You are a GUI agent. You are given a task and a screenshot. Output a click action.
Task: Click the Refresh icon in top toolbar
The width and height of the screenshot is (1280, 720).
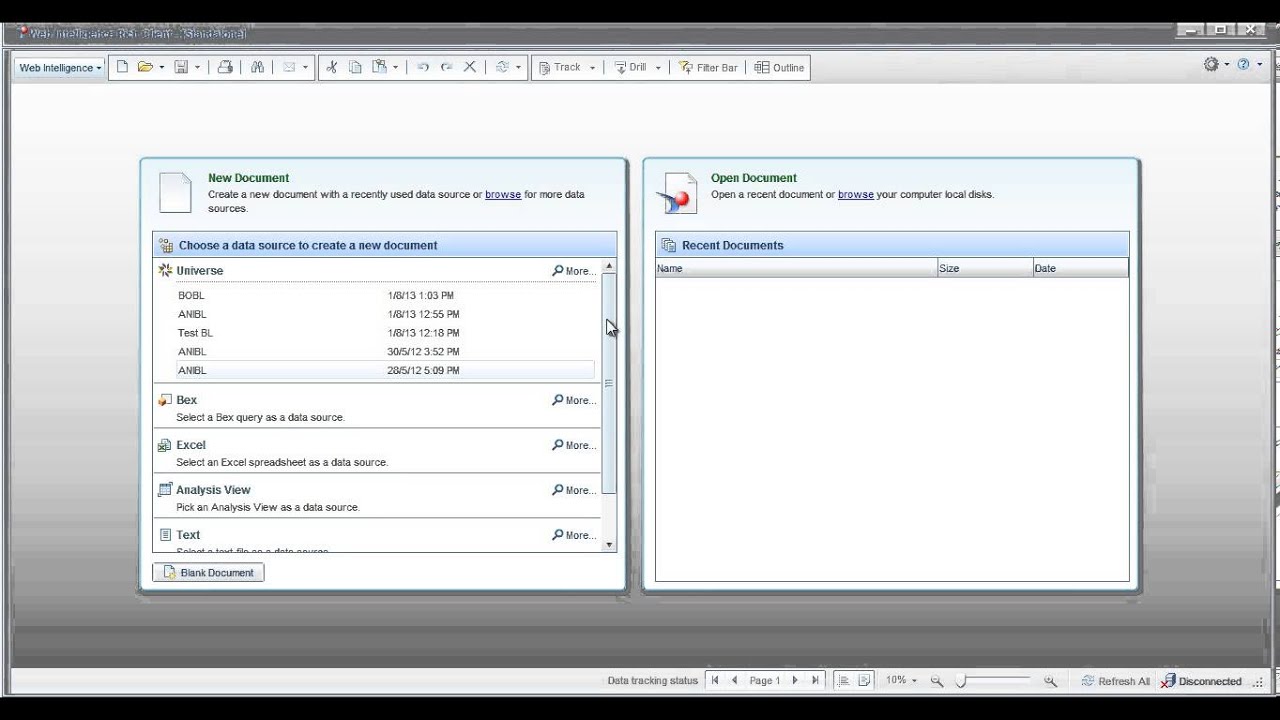pos(502,67)
